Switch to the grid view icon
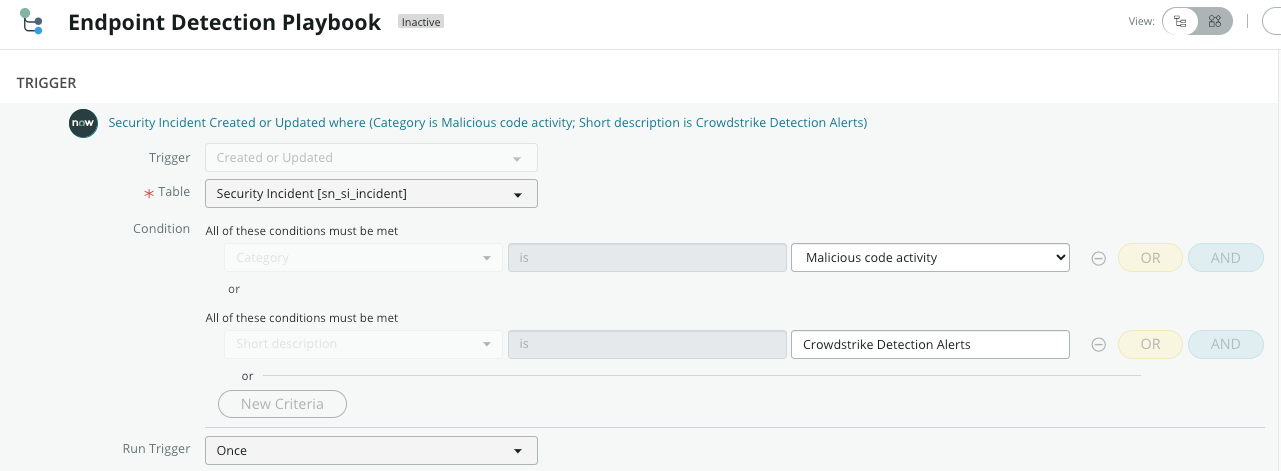 pyautogui.click(x=1215, y=21)
